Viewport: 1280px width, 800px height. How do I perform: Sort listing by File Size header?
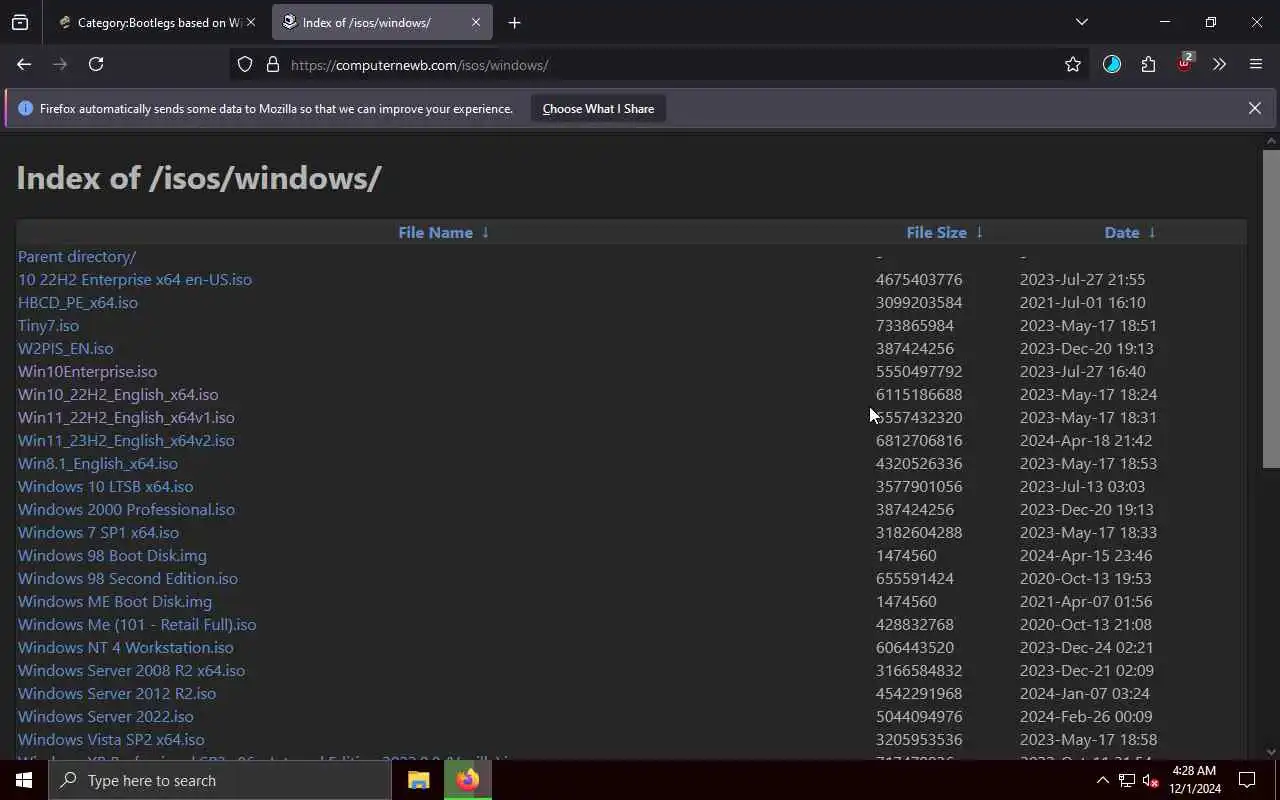coord(936,232)
